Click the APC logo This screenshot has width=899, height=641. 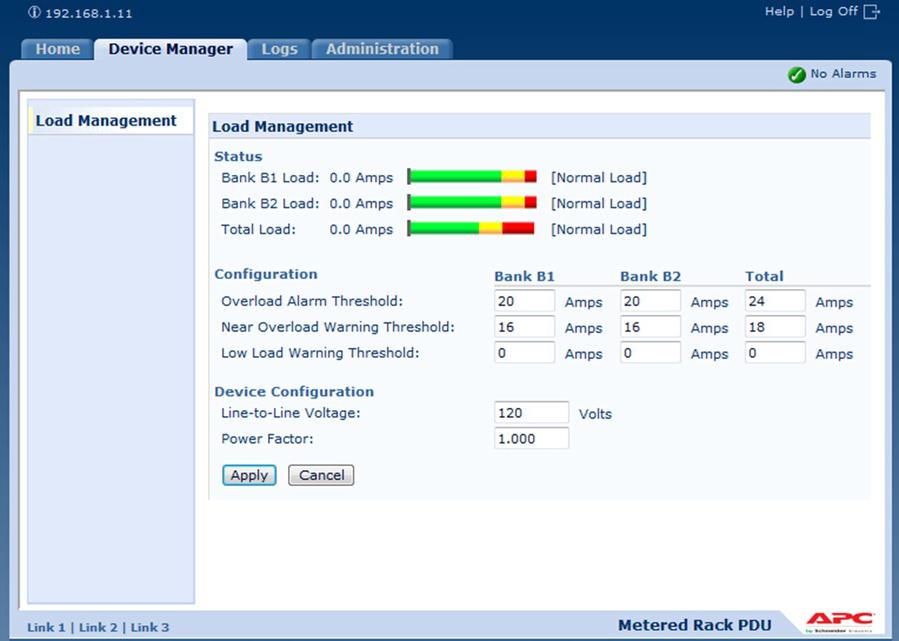(x=839, y=622)
